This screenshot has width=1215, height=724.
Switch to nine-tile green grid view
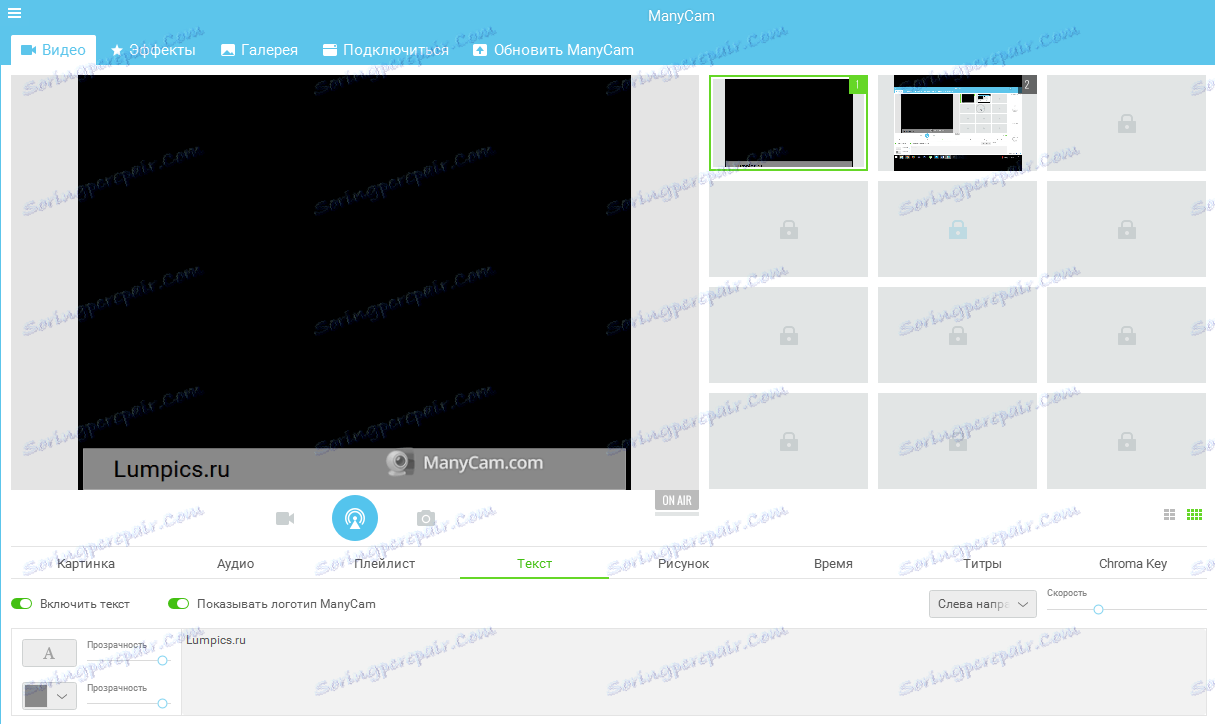1194,515
